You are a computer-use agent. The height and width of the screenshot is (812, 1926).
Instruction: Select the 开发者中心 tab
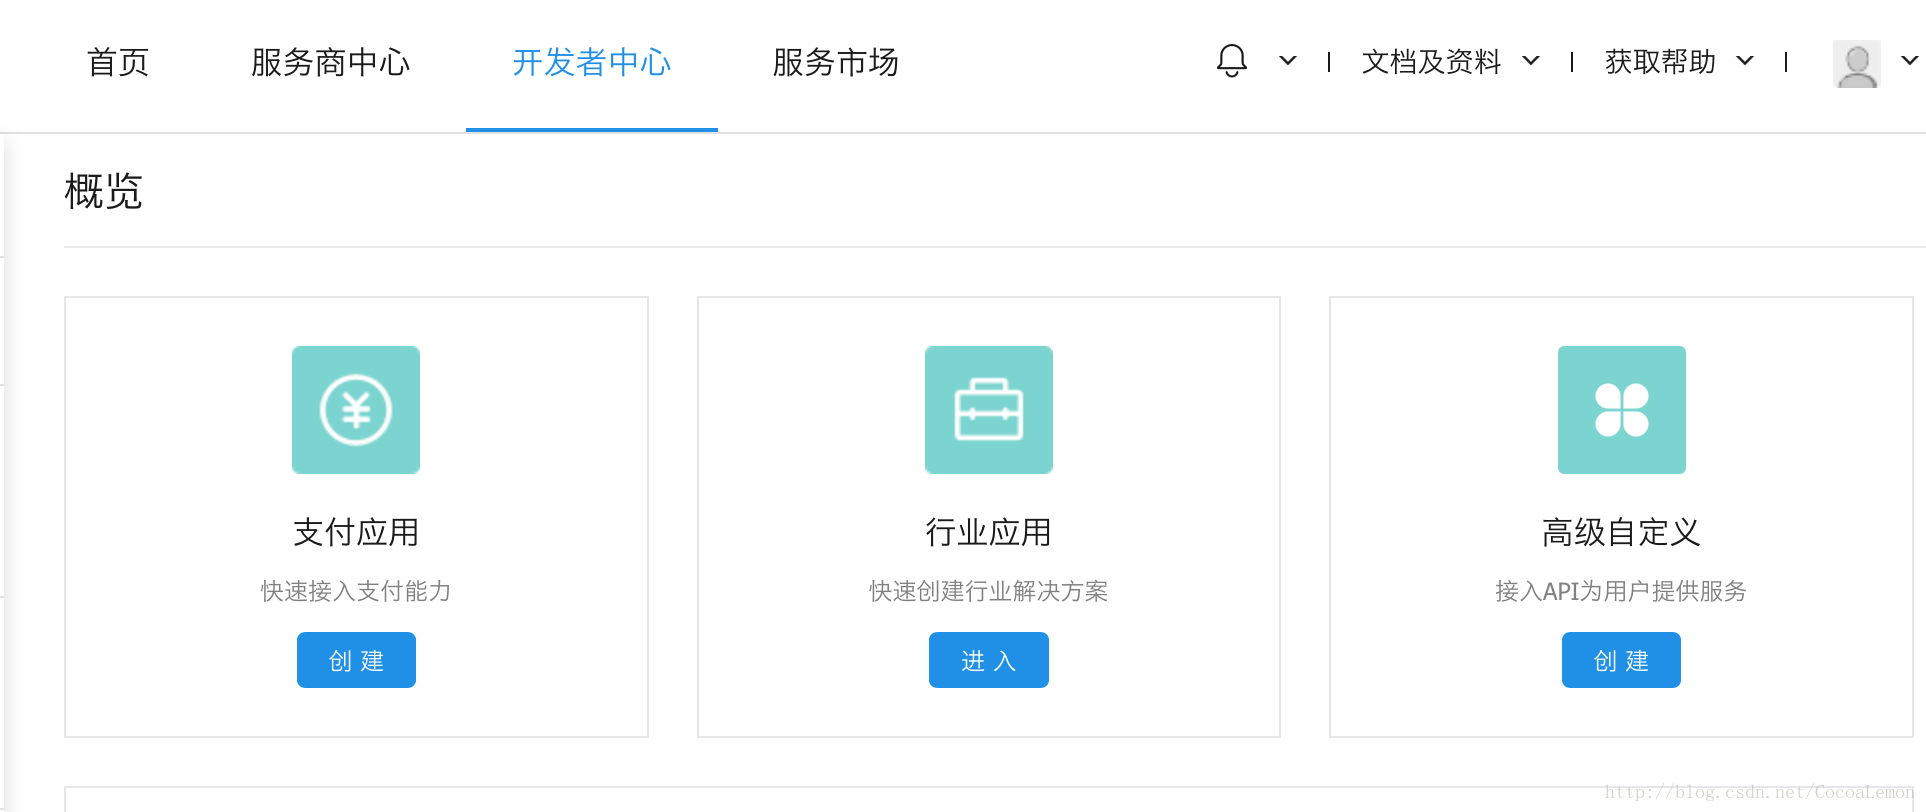pos(592,63)
